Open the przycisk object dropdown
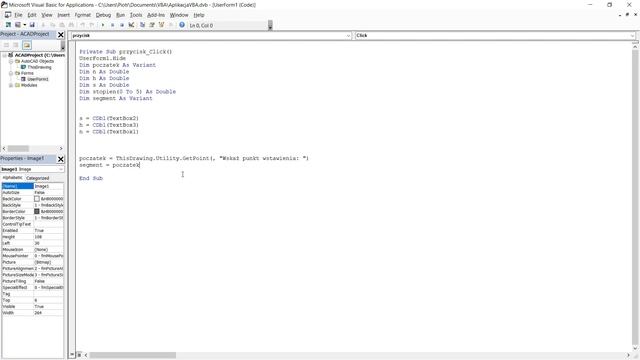The width and height of the screenshot is (640, 360). (348, 36)
